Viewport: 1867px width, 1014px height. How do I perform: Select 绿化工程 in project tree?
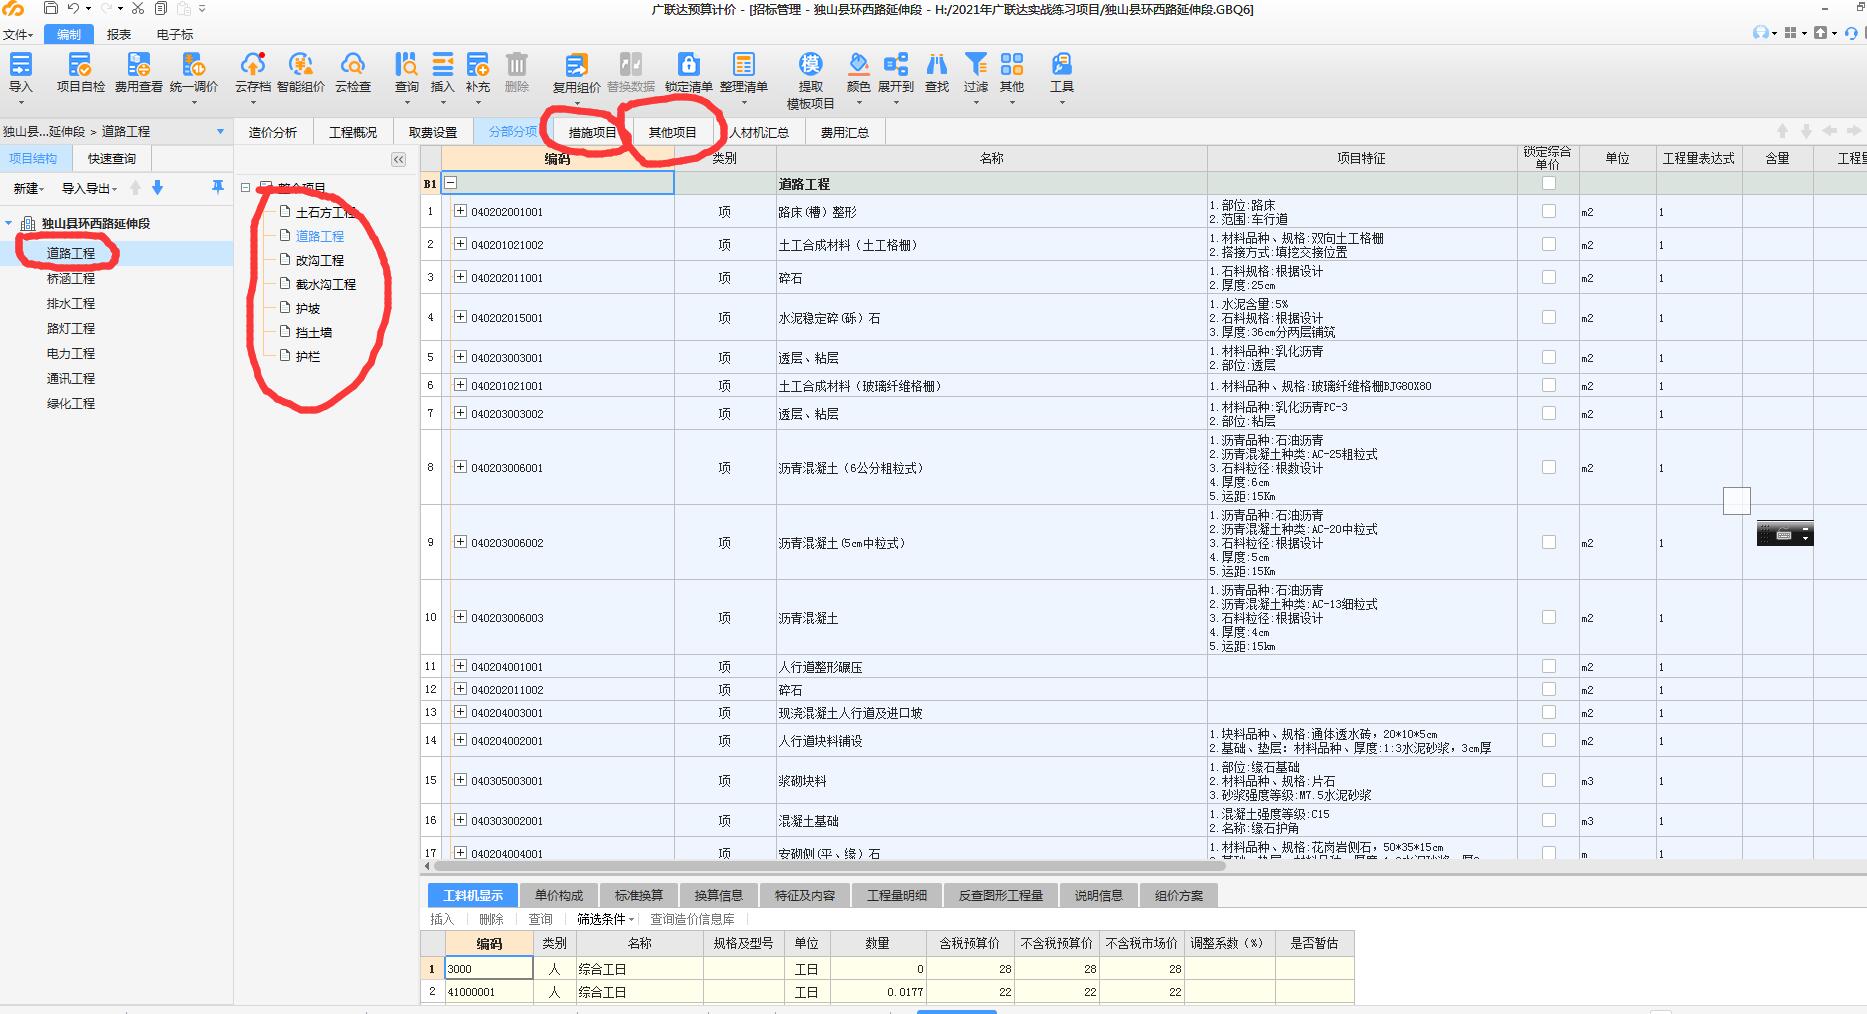pyautogui.click(x=71, y=403)
